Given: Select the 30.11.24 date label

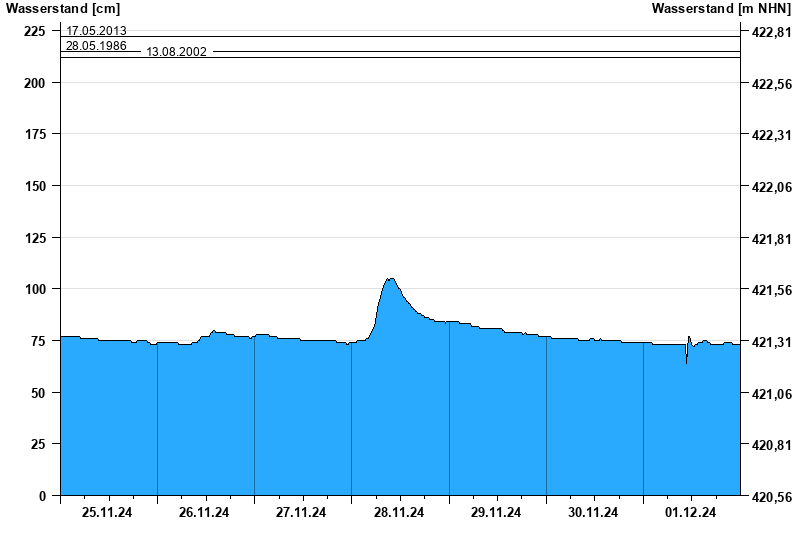Looking at the screenshot, I should (x=593, y=513).
